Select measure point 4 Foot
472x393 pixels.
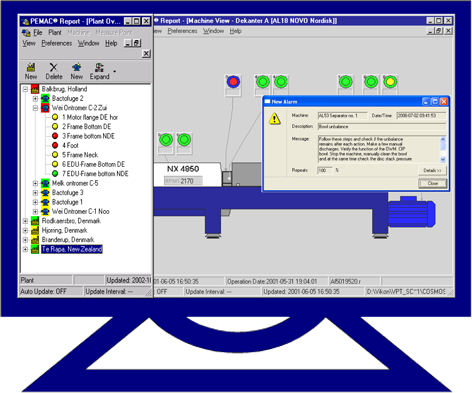(70, 145)
